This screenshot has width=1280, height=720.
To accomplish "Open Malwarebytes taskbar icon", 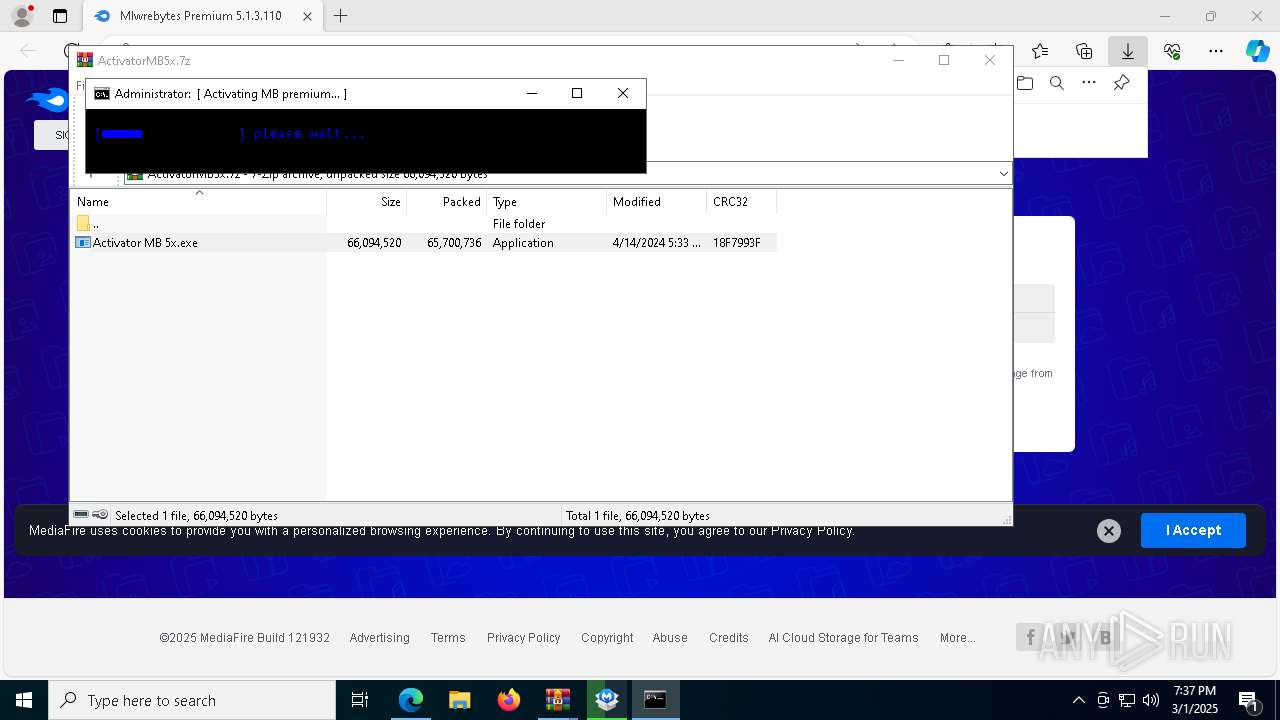I will coord(607,700).
